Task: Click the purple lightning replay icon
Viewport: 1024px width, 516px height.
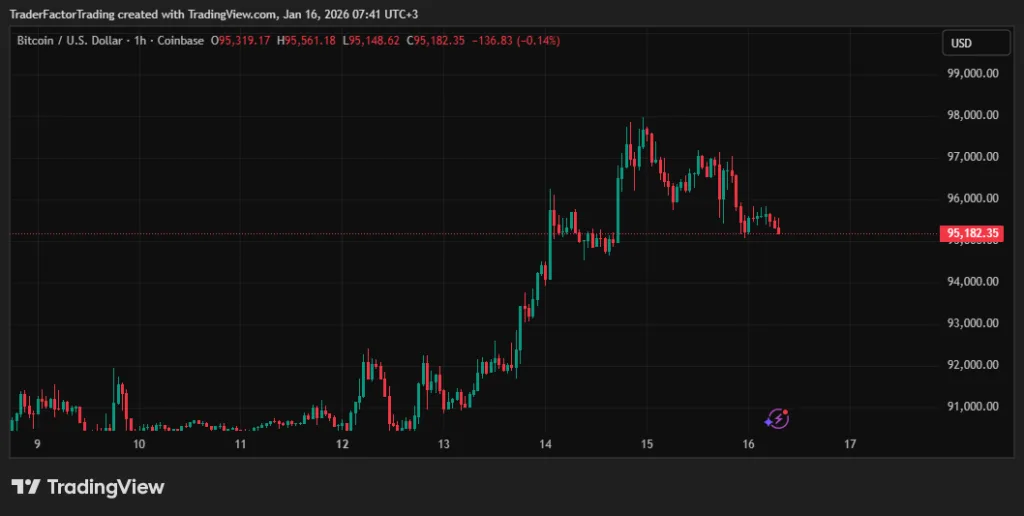Action: tap(778, 419)
